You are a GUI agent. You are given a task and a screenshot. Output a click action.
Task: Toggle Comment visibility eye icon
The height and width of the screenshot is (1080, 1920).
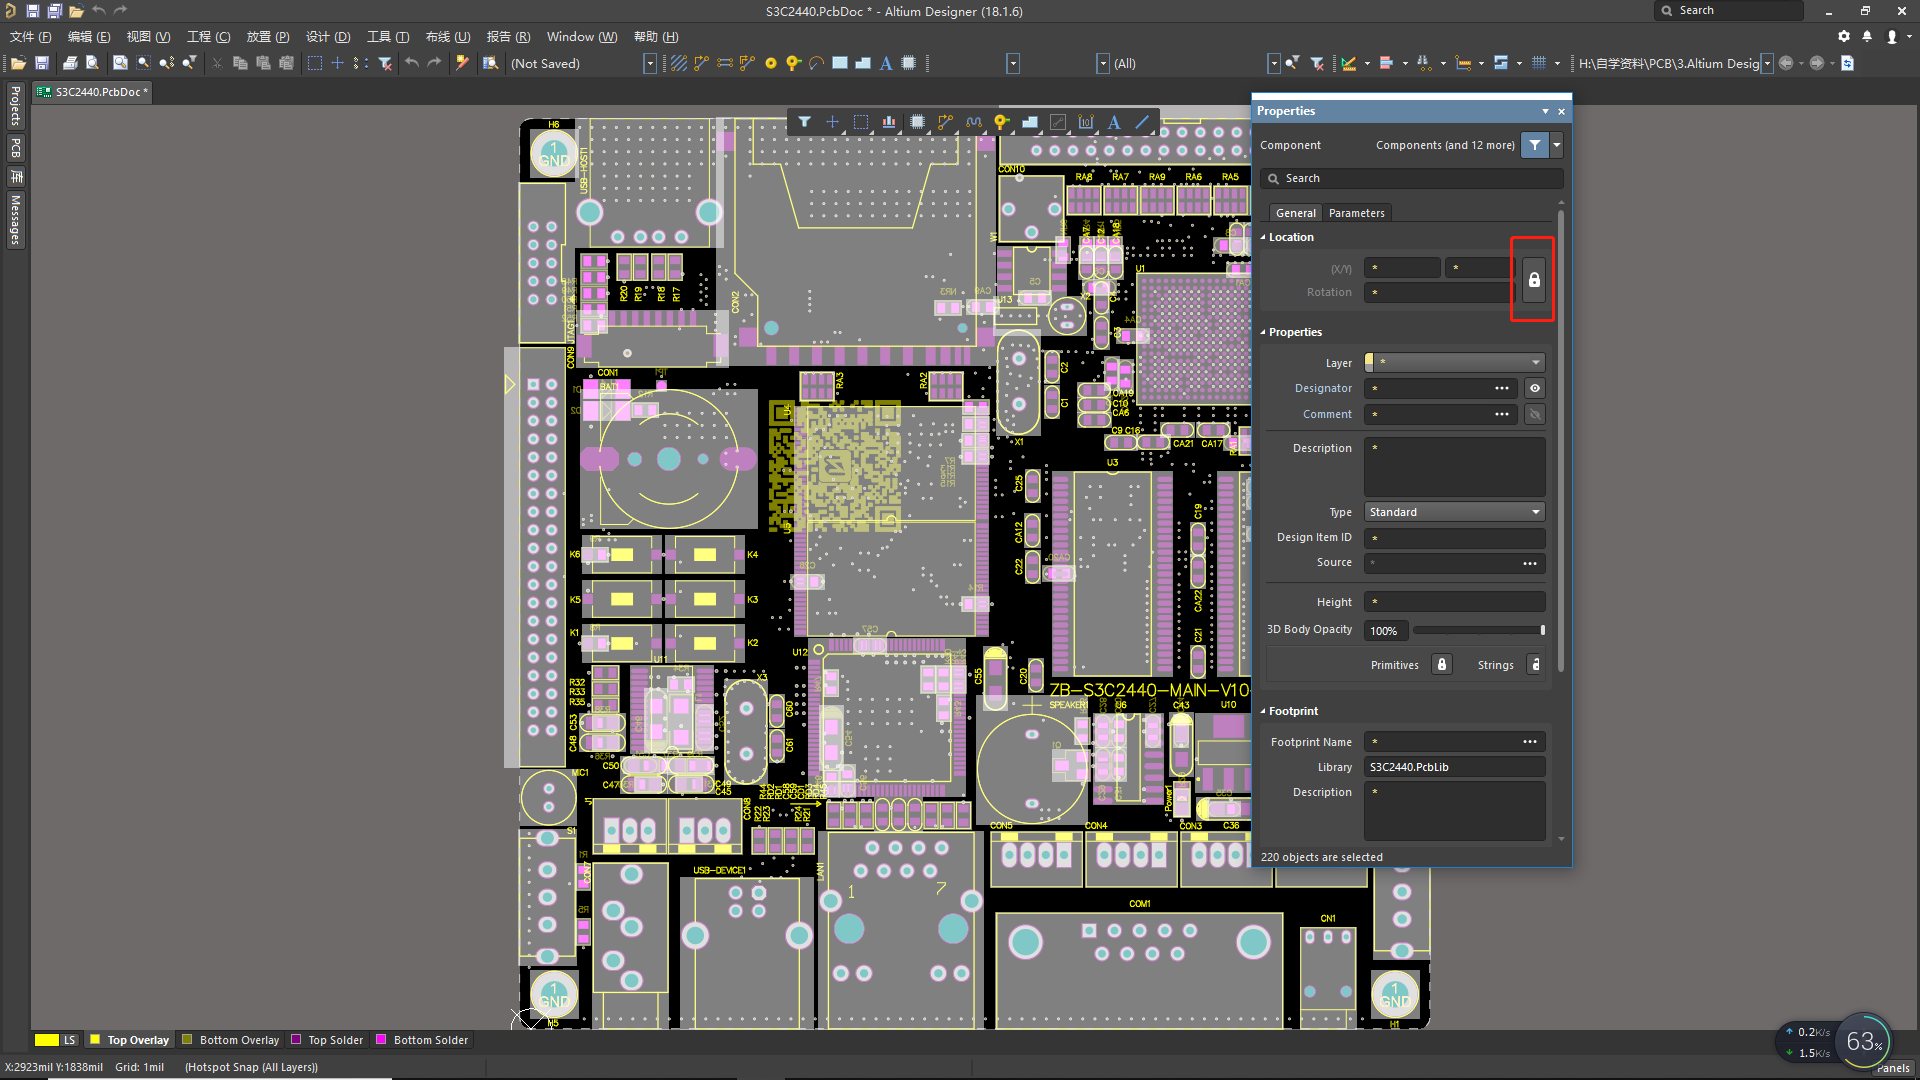1535,414
